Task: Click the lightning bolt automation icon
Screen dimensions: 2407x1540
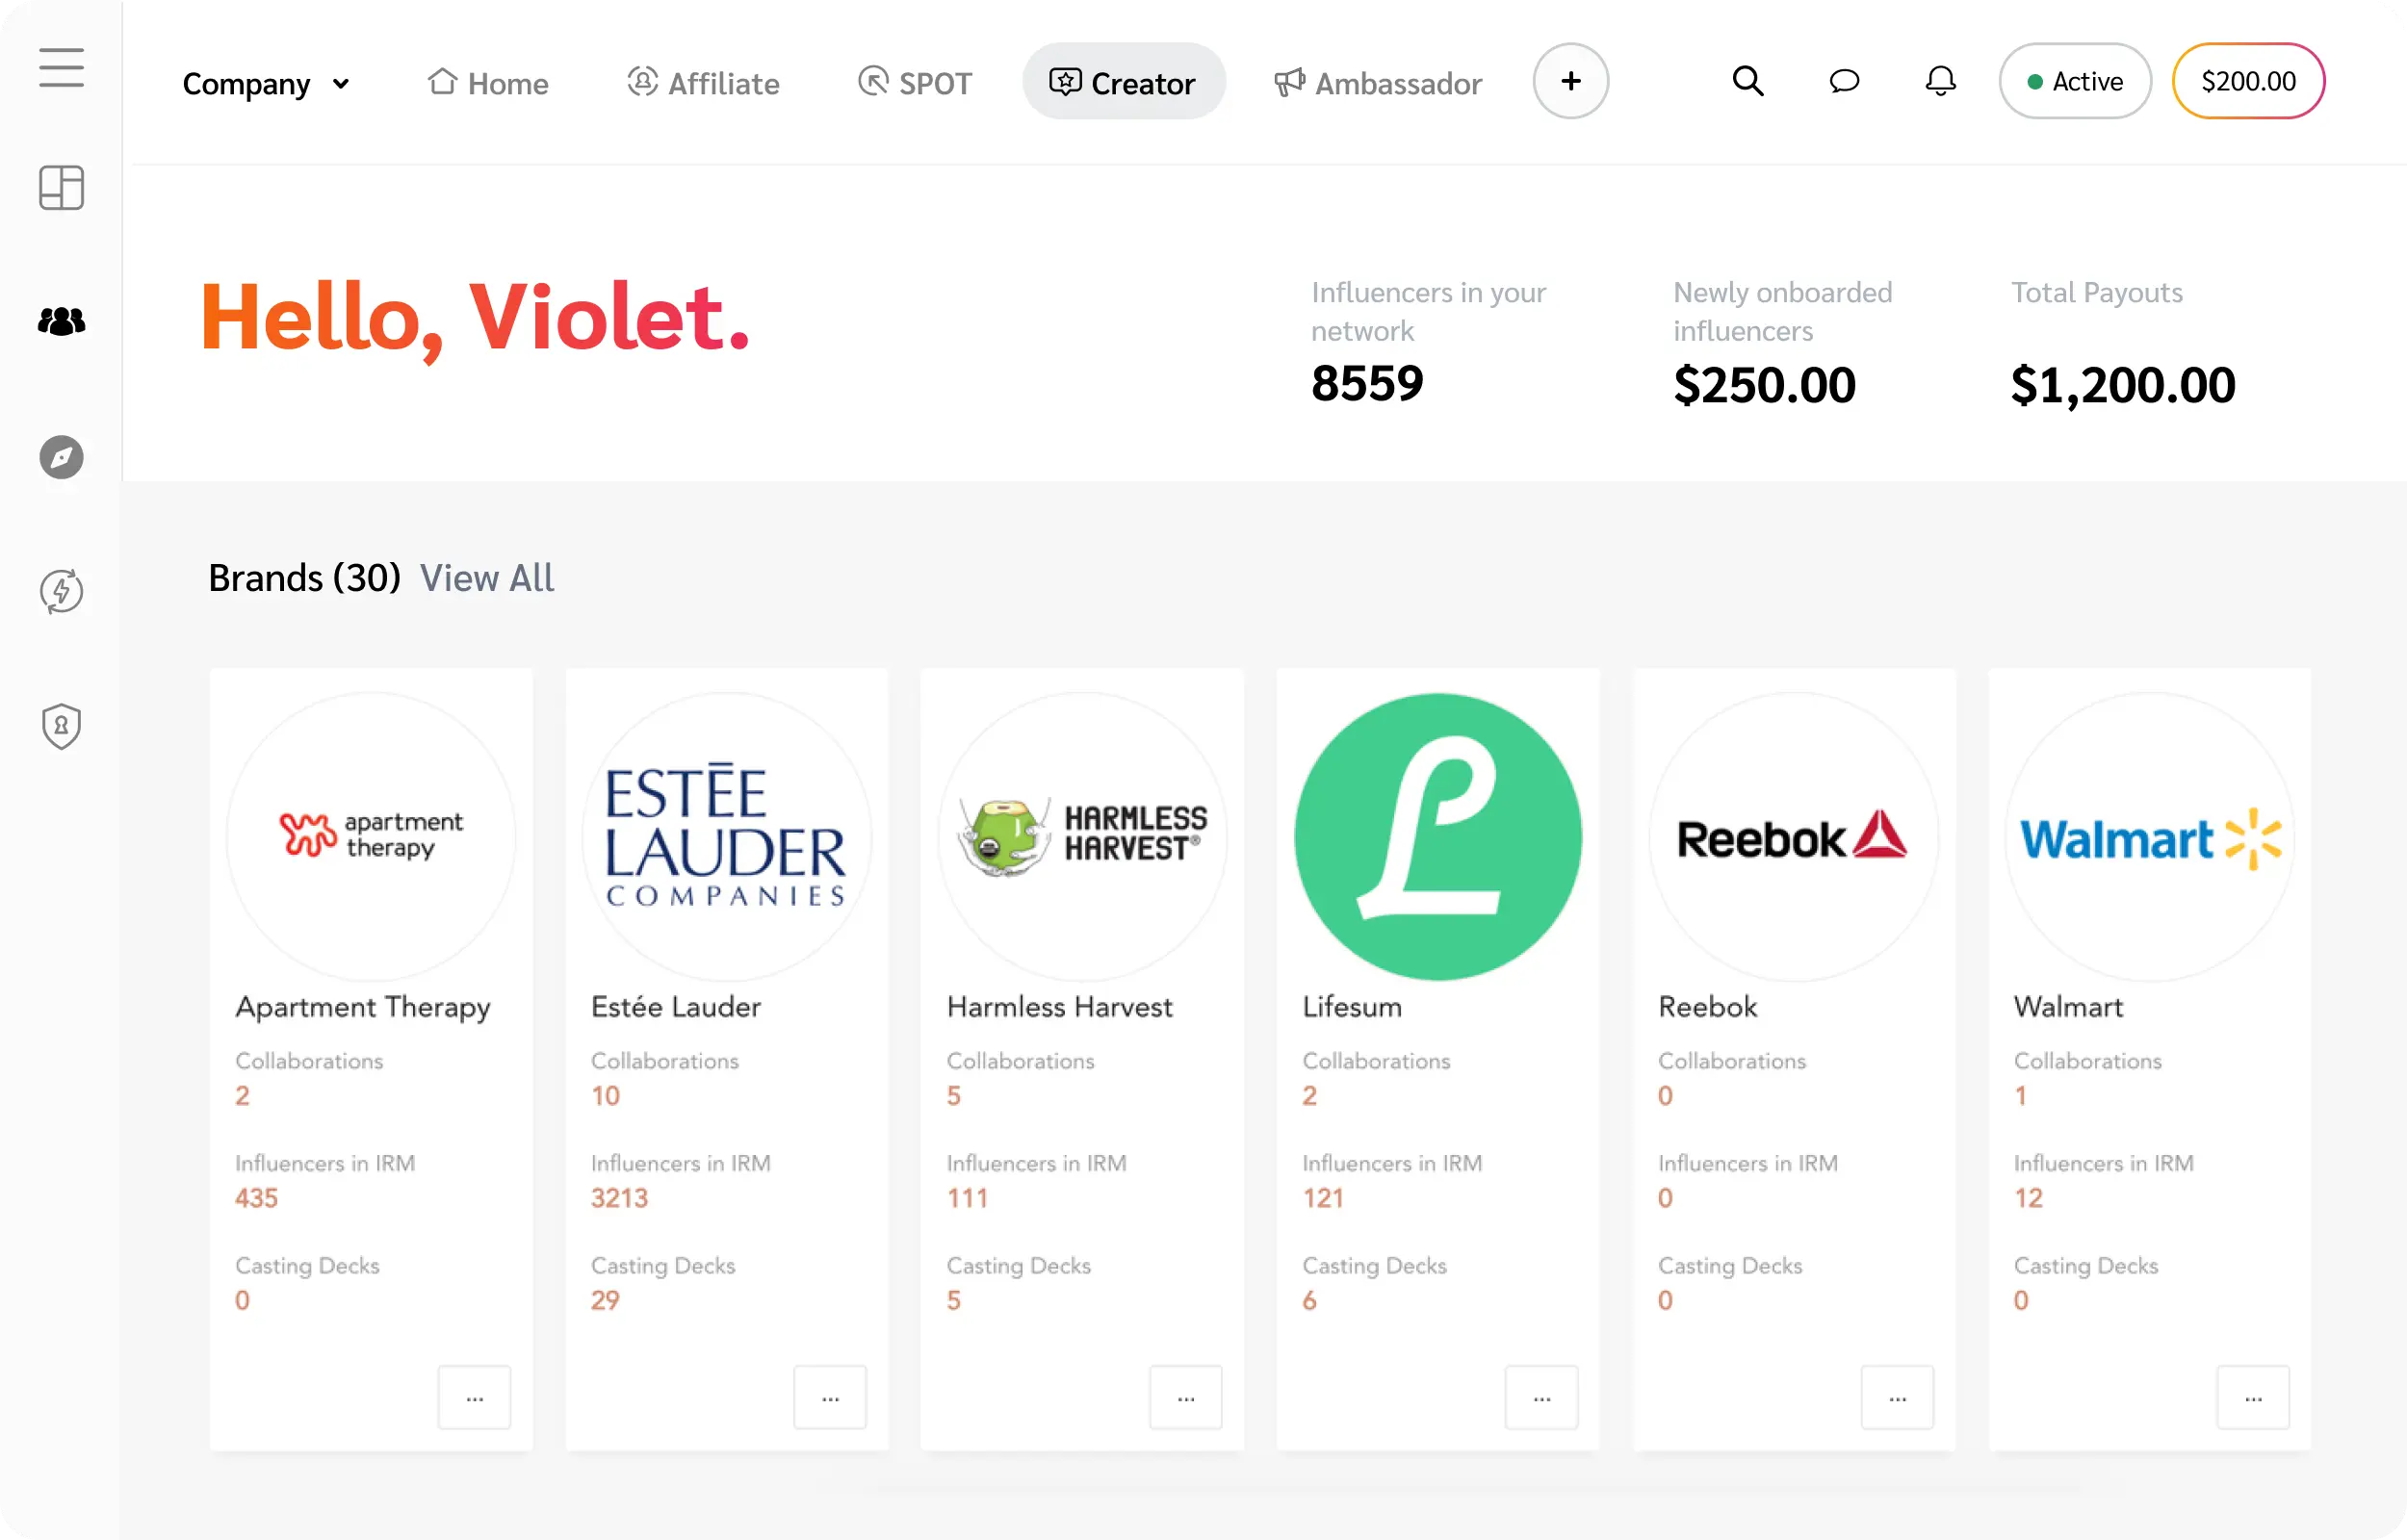Action: point(61,591)
